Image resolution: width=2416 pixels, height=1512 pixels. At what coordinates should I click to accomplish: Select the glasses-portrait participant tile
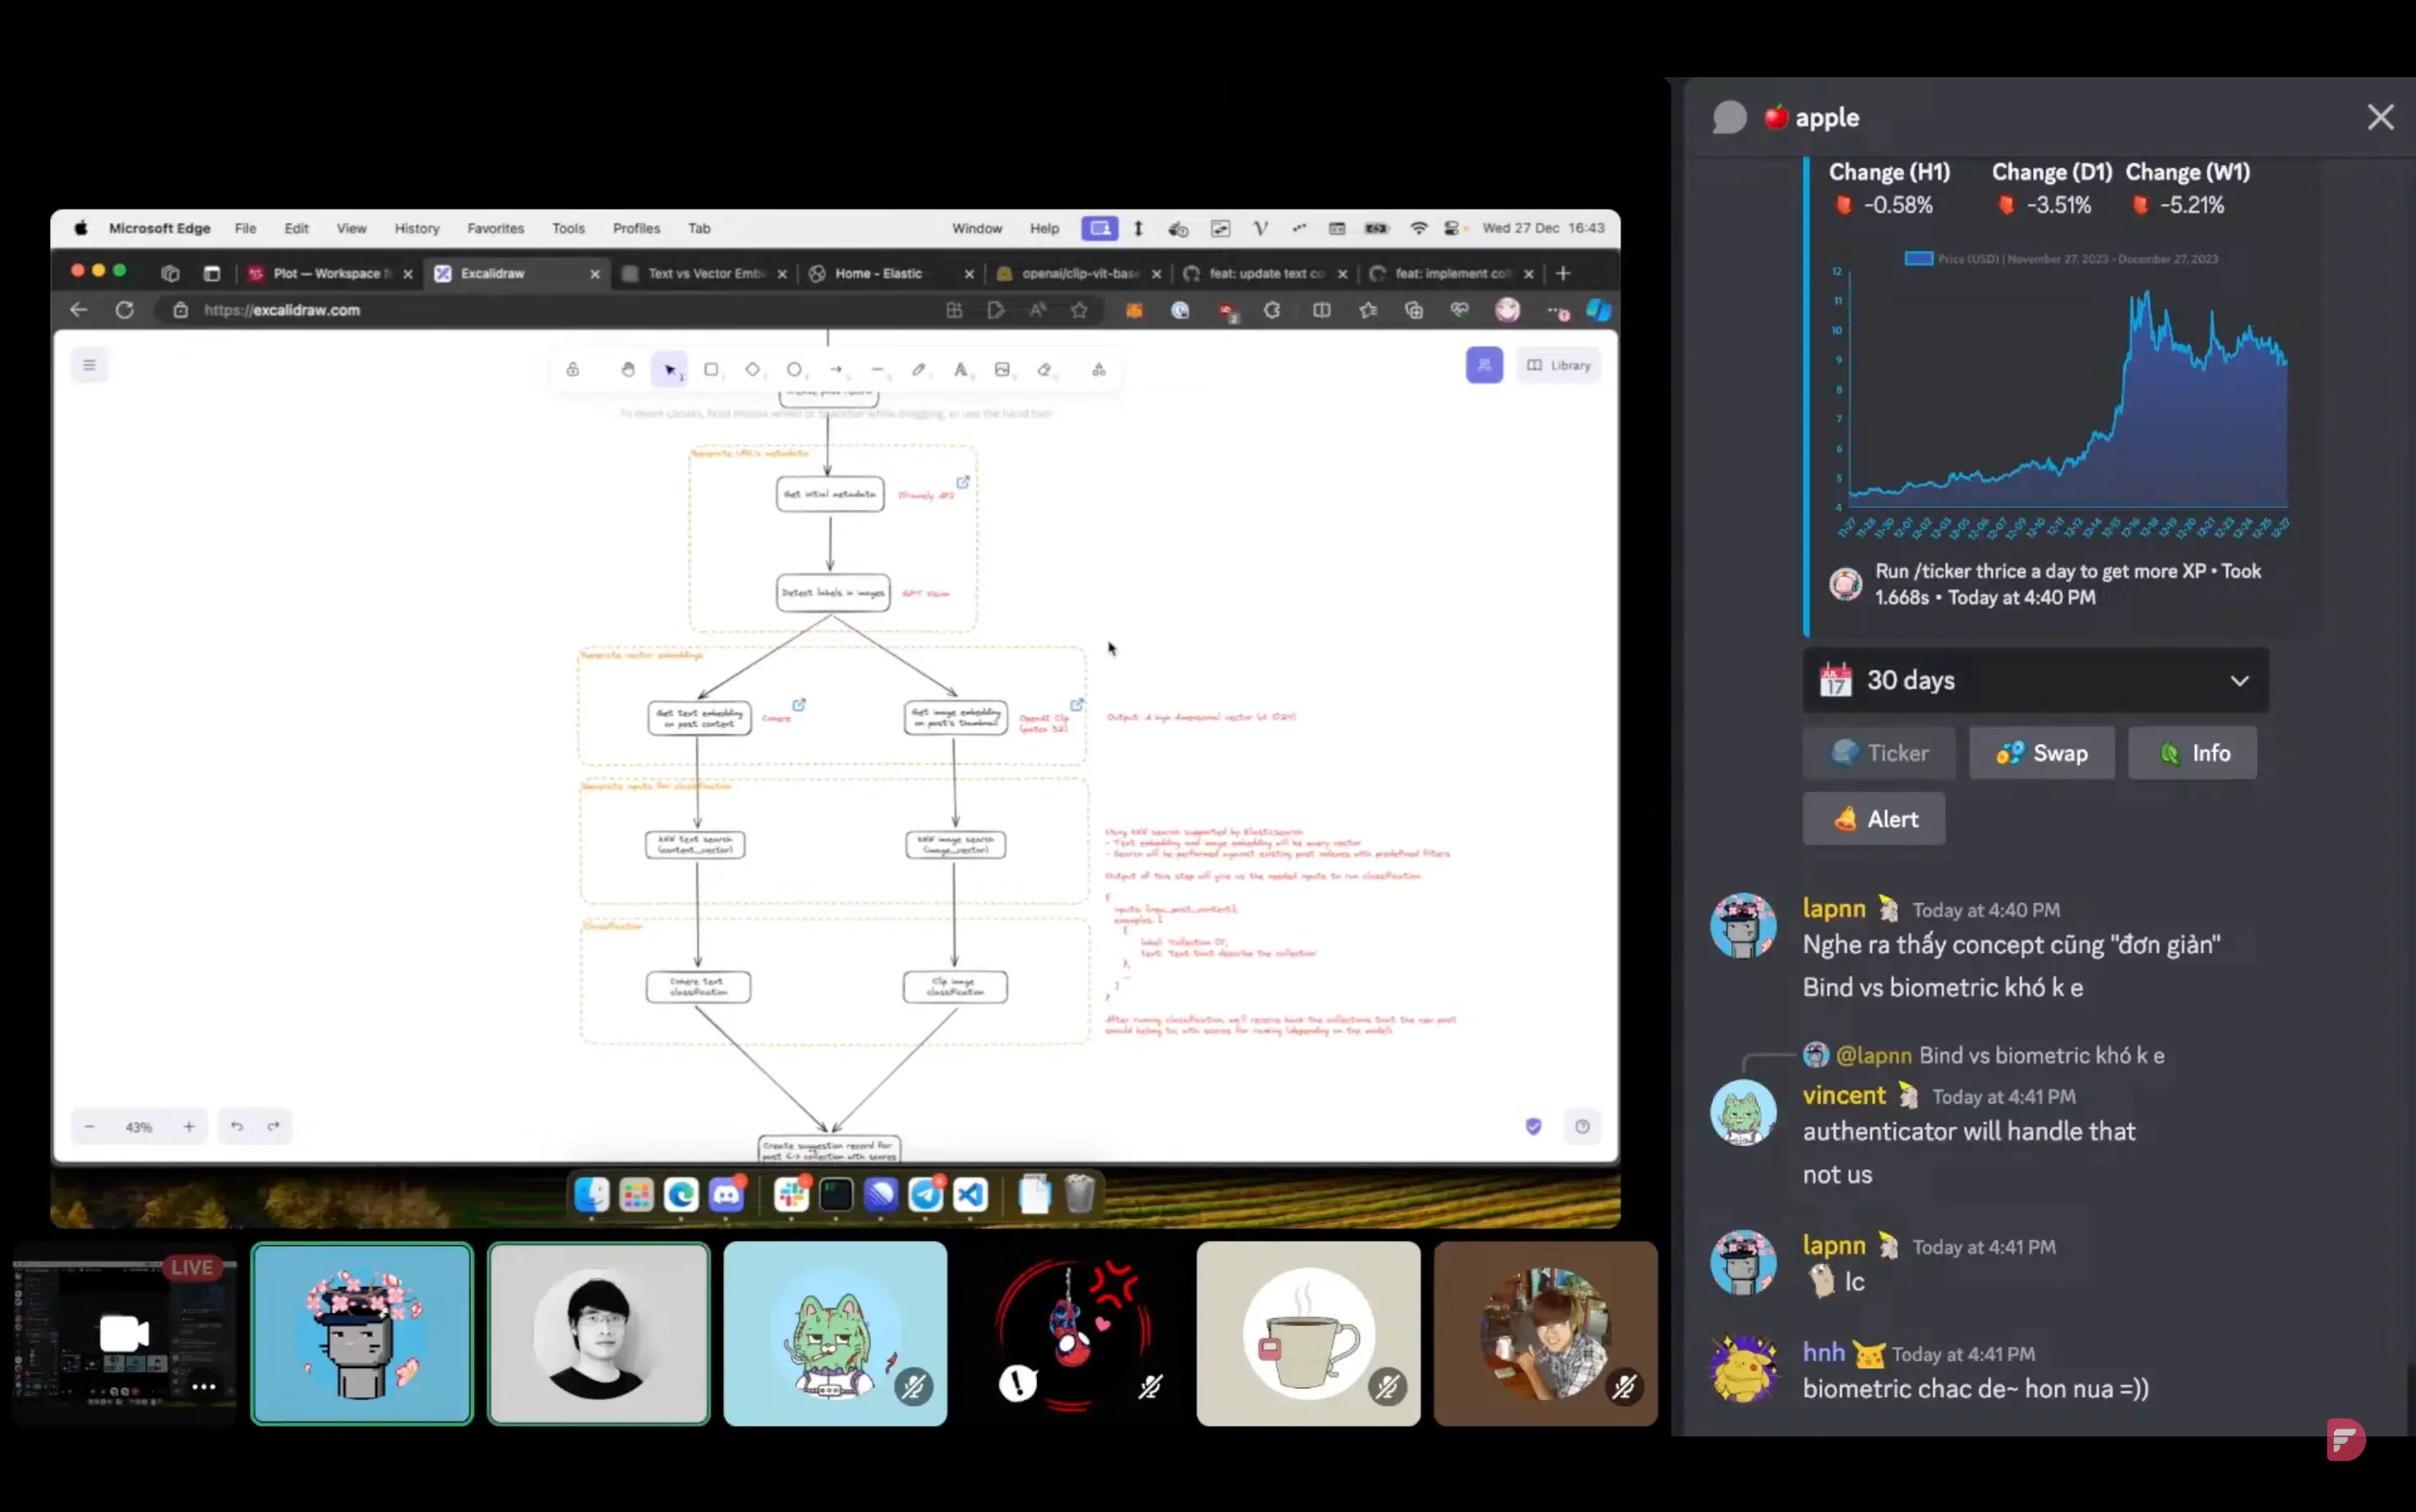pyautogui.click(x=598, y=1334)
